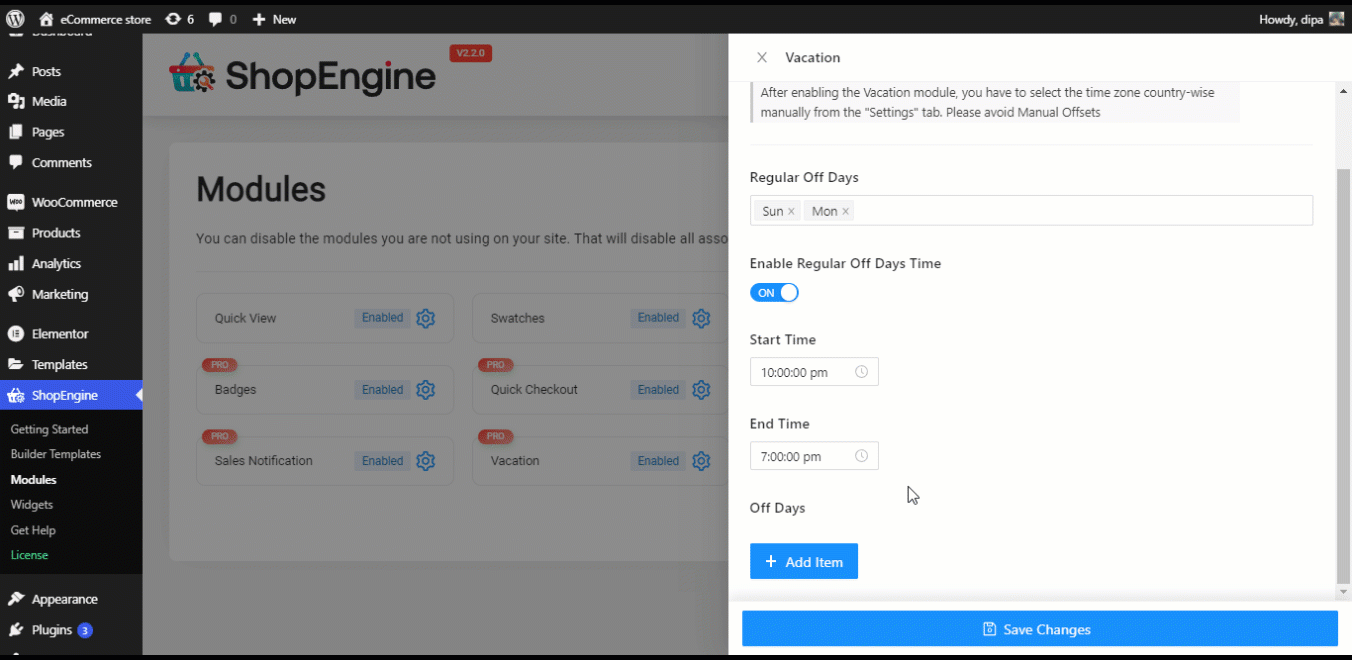This screenshot has height=660, width=1352.
Task: Toggle Vacation Enabled status
Action: pos(658,461)
